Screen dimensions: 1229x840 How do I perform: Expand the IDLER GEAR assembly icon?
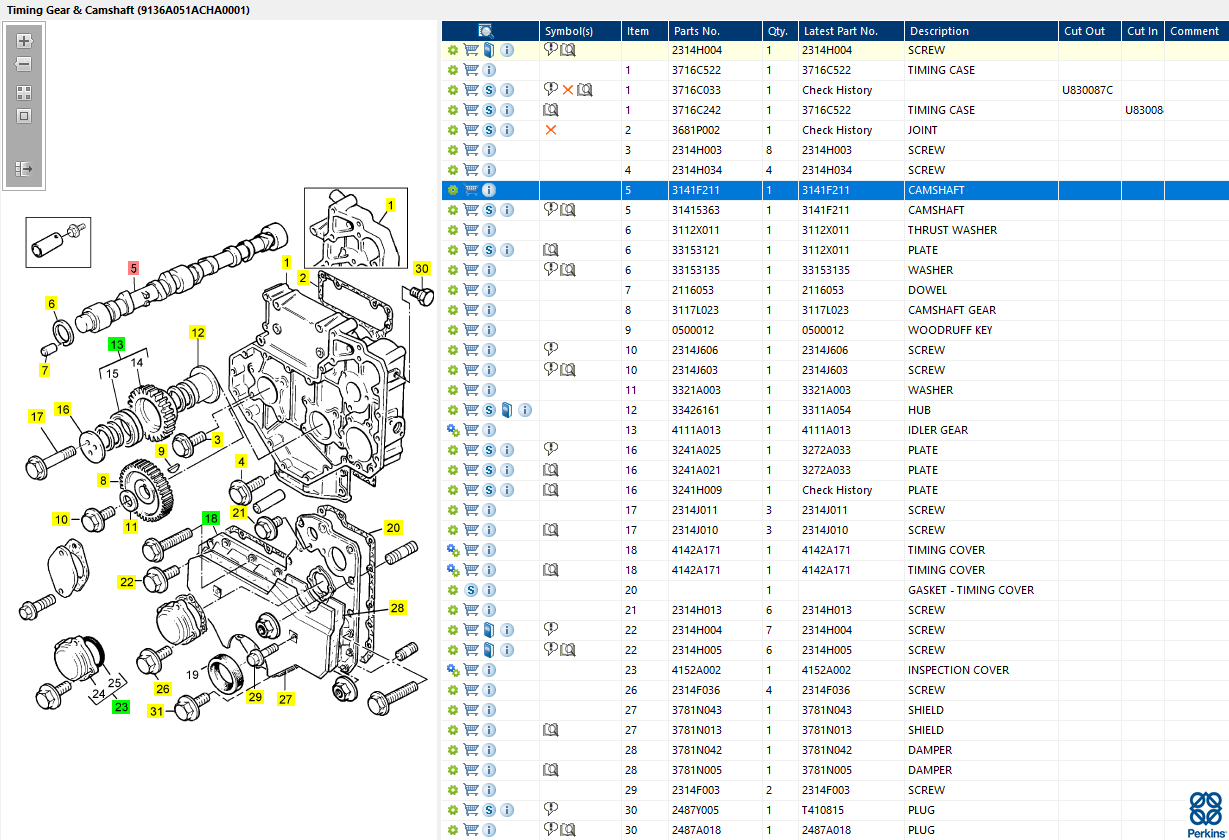click(453, 430)
